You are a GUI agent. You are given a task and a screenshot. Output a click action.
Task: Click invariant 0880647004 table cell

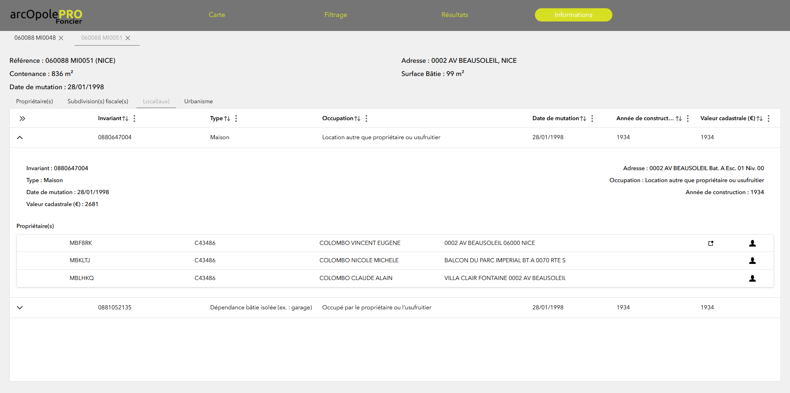point(114,137)
